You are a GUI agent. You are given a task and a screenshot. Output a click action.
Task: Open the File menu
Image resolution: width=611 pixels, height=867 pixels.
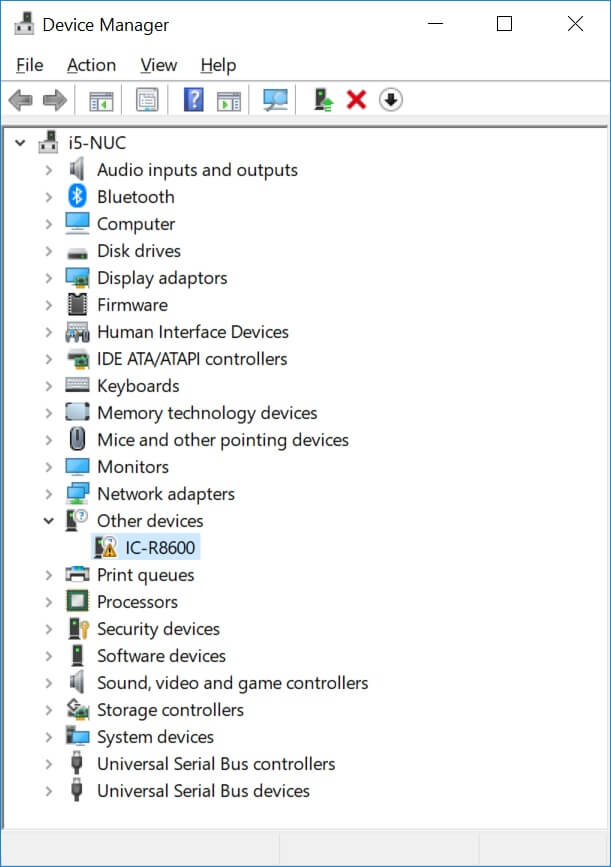click(30, 65)
